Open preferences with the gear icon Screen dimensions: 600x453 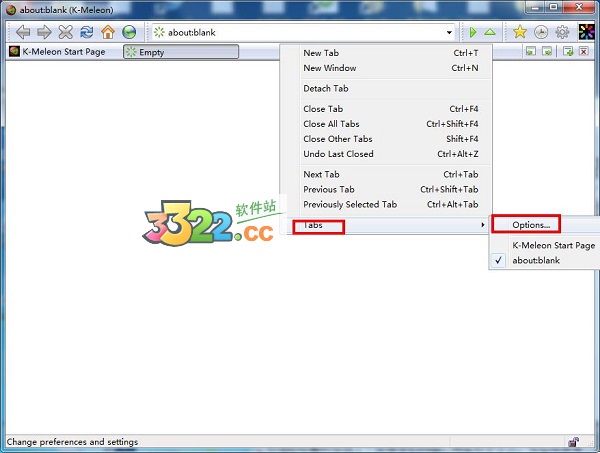pyautogui.click(x=562, y=32)
